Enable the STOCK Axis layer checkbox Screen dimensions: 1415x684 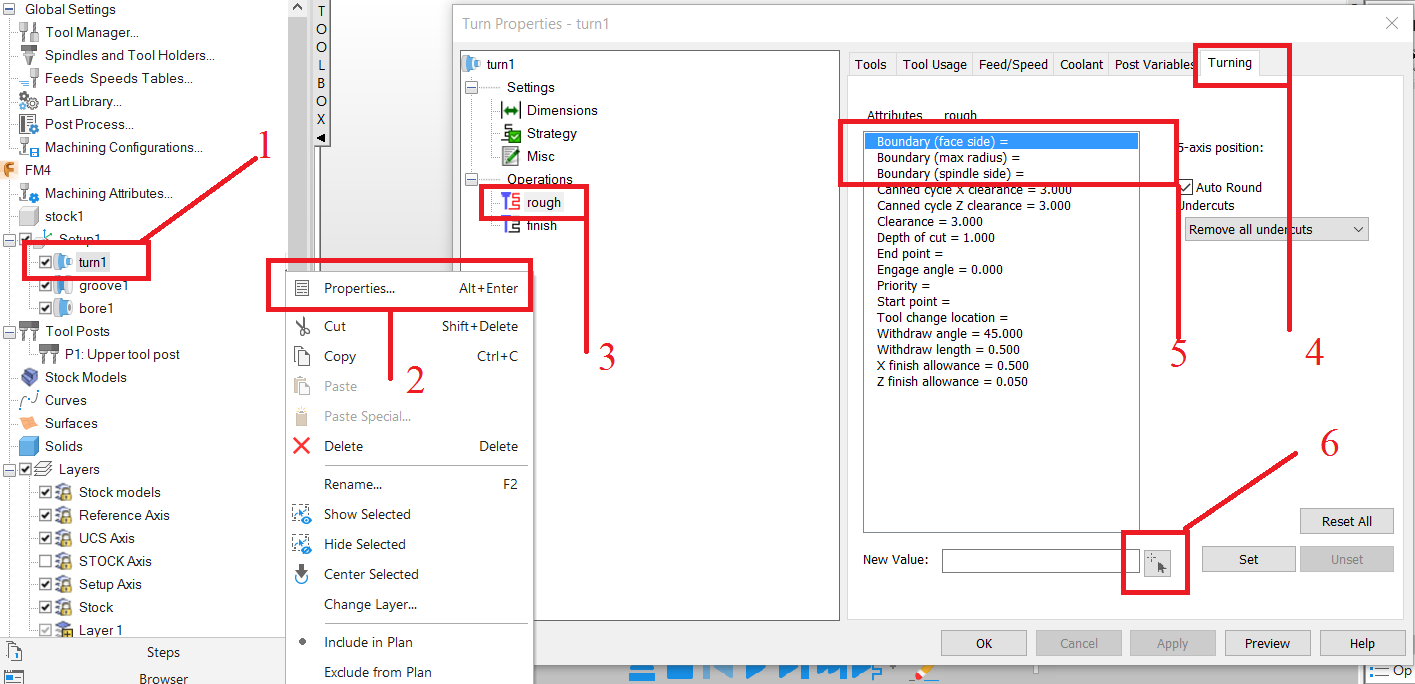coord(45,561)
